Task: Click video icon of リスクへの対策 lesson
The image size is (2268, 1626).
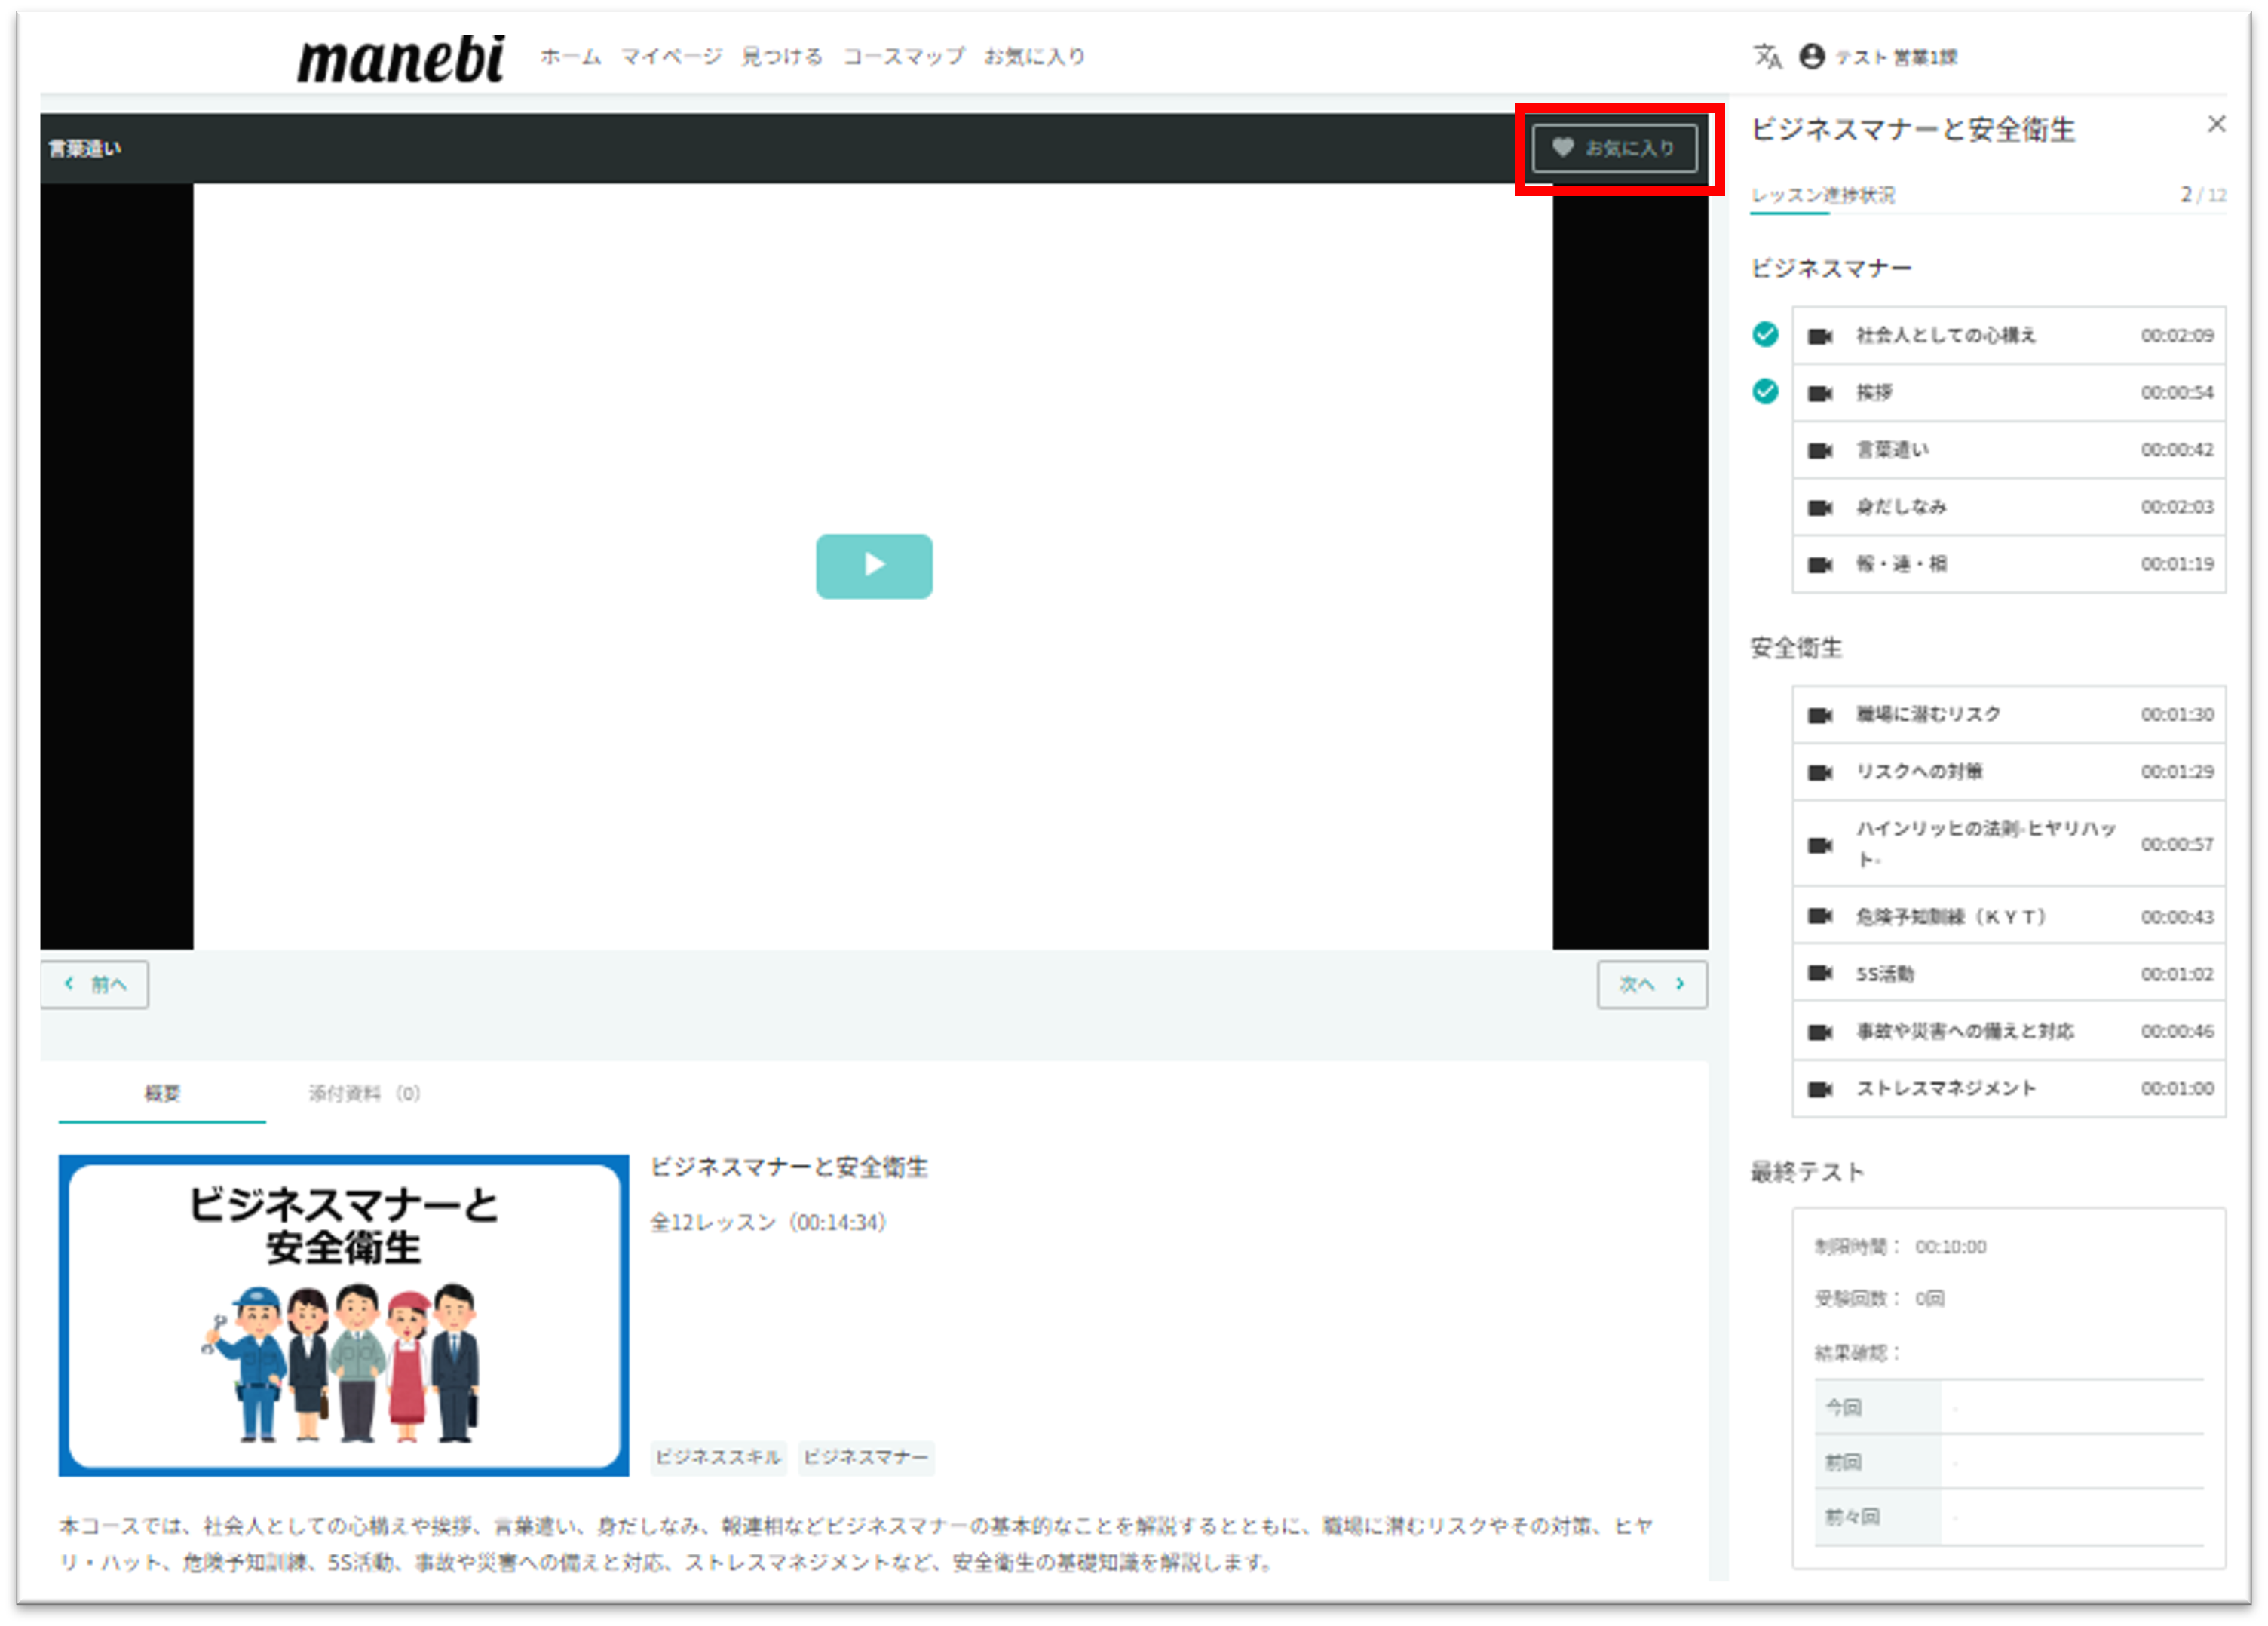Action: [1819, 772]
